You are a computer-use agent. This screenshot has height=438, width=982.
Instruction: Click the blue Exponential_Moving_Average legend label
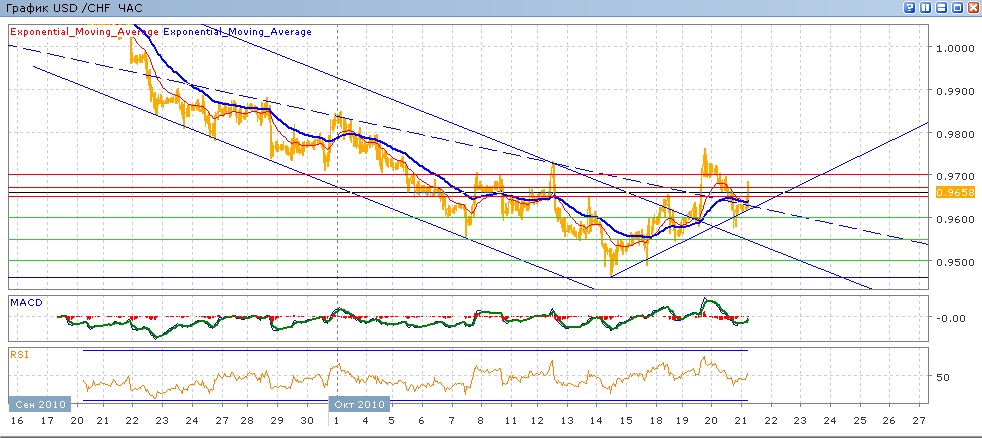pyautogui.click(x=237, y=32)
